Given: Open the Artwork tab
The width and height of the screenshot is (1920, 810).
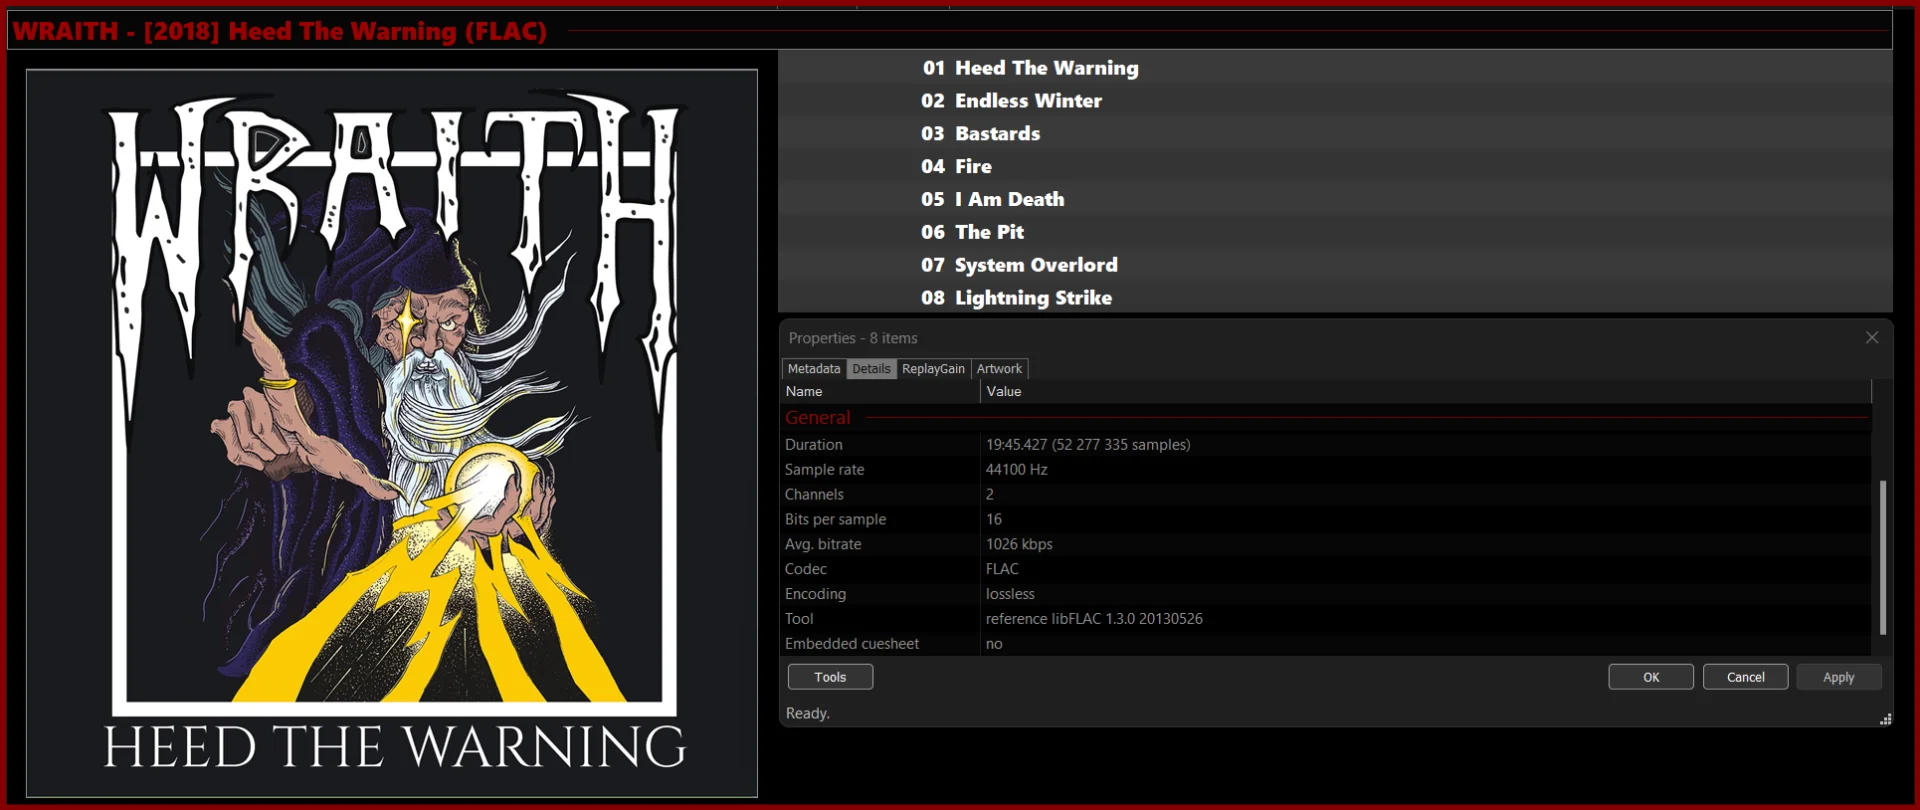Looking at the screenshot, I should point(999,369).
